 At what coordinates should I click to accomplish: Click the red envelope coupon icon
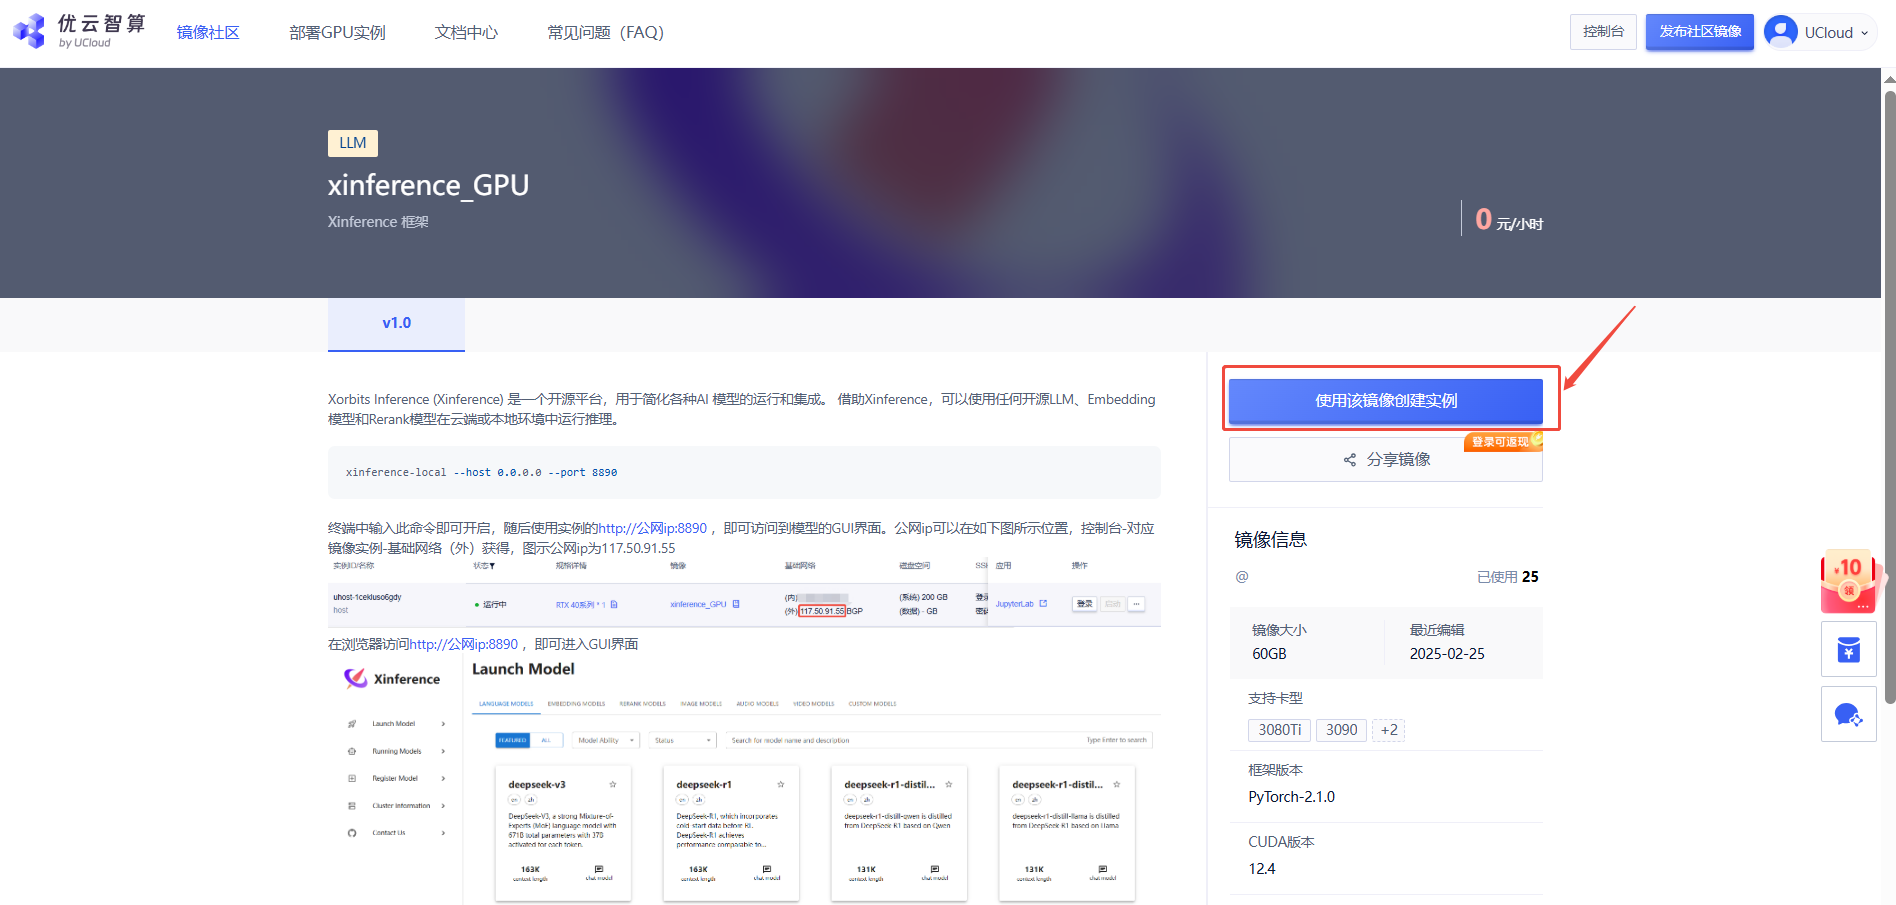pyautogui.click(x=1850, y=582)
